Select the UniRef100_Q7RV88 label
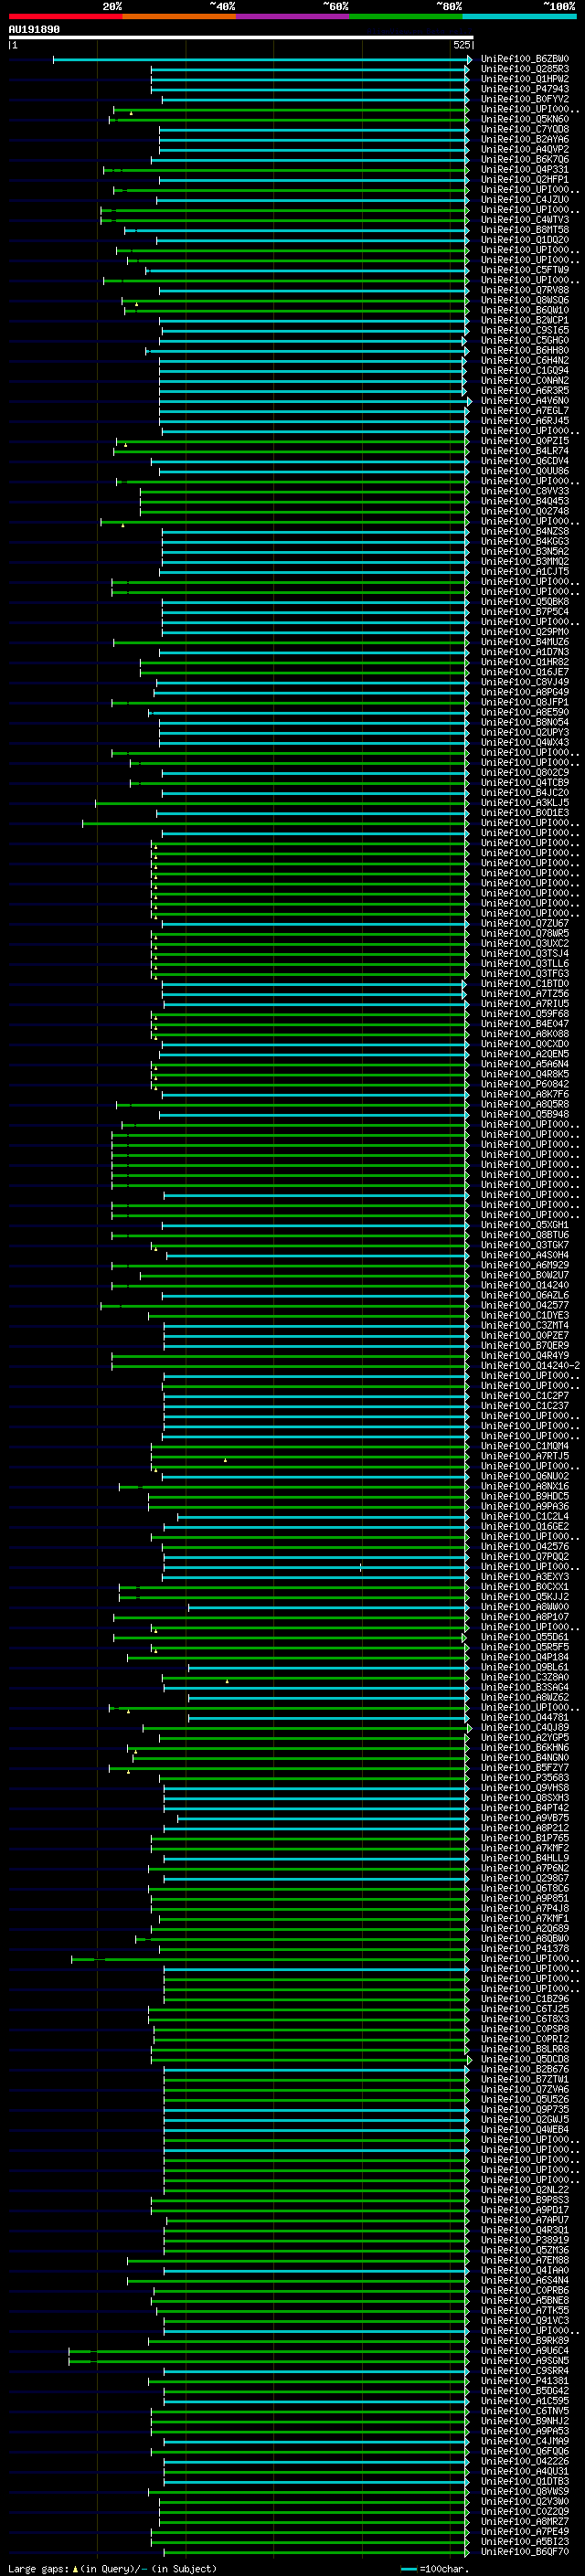The image size is (585, 2576). [x=525, y=291]
